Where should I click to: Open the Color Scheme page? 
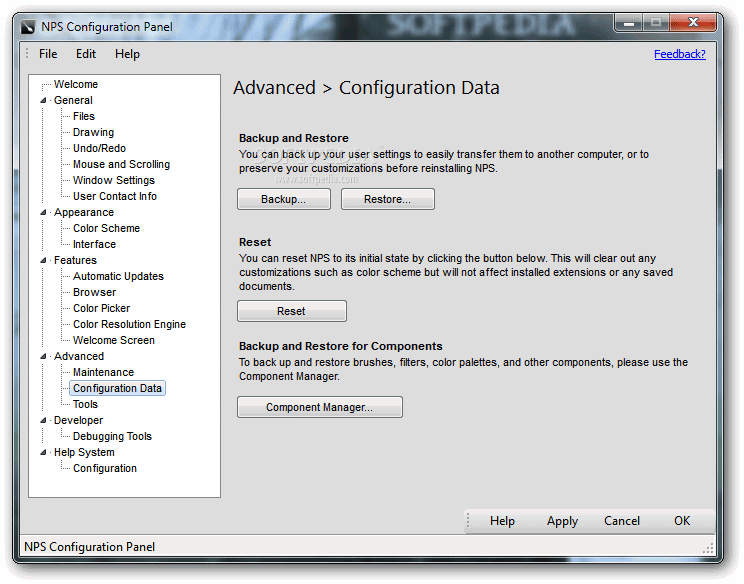[106, 228]
